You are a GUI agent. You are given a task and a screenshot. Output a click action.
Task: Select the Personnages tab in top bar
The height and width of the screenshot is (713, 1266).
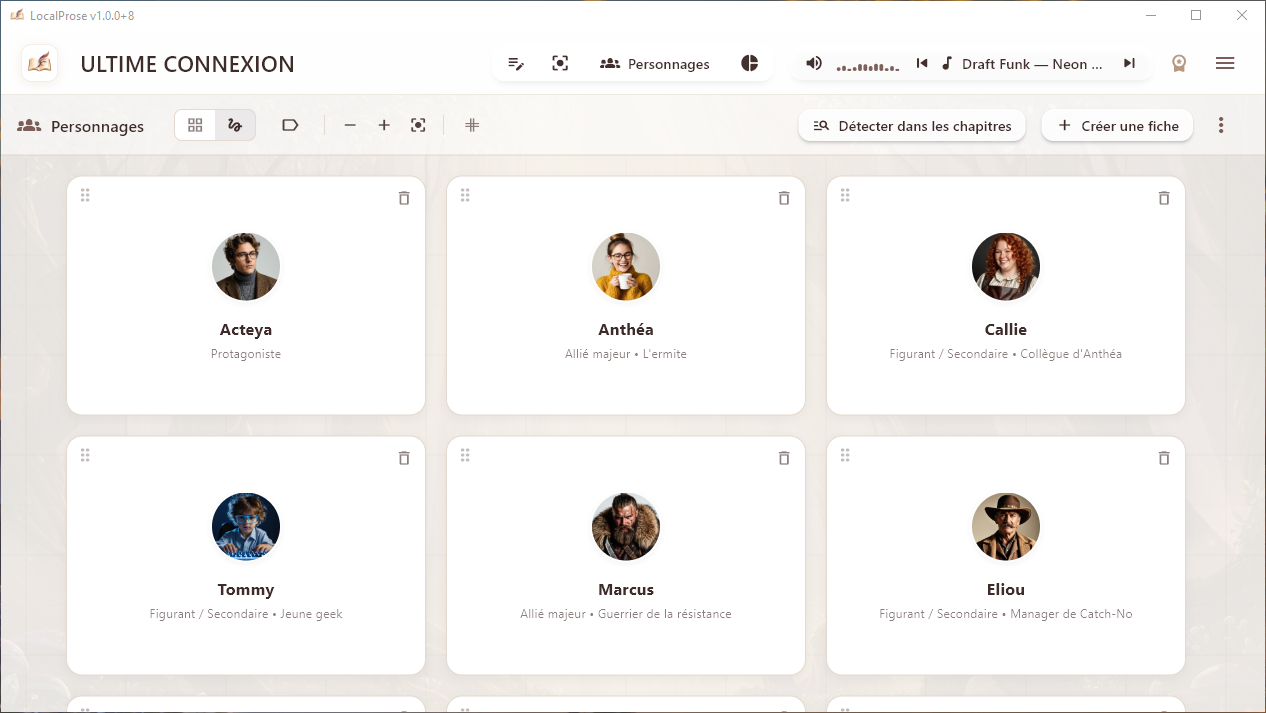[x=655, y=64]
